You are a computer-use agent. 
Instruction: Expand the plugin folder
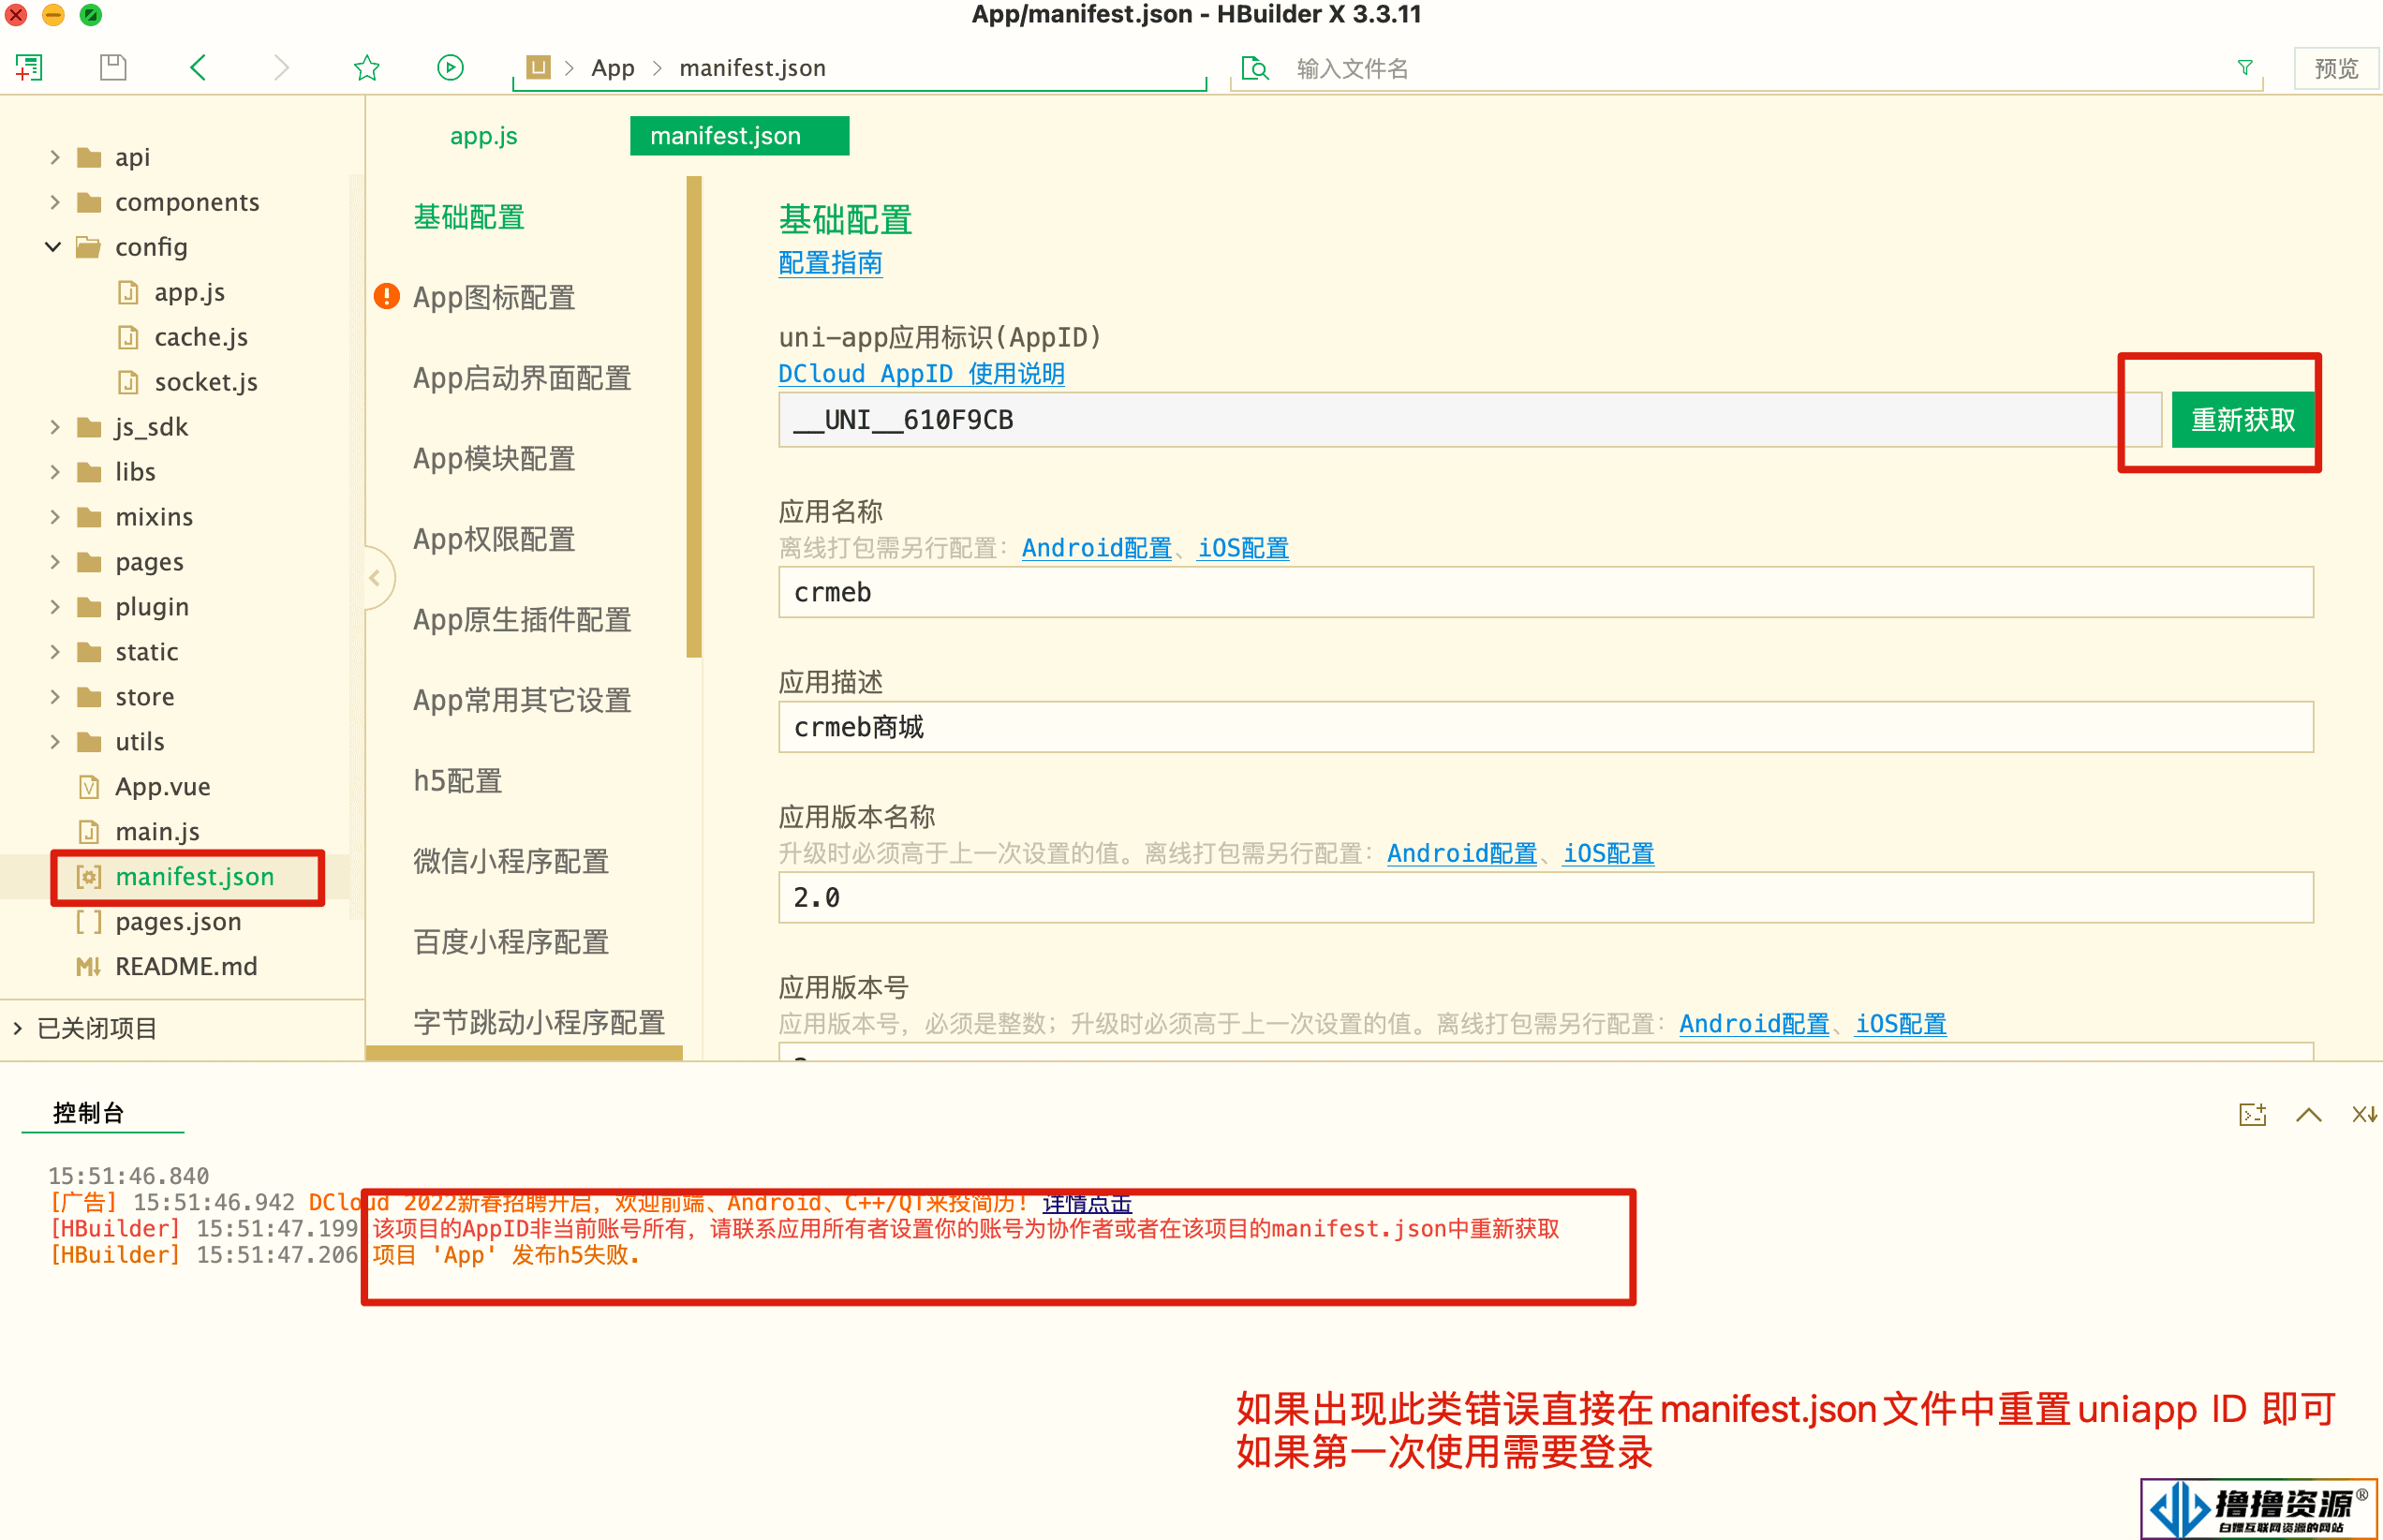coord(55,607)
